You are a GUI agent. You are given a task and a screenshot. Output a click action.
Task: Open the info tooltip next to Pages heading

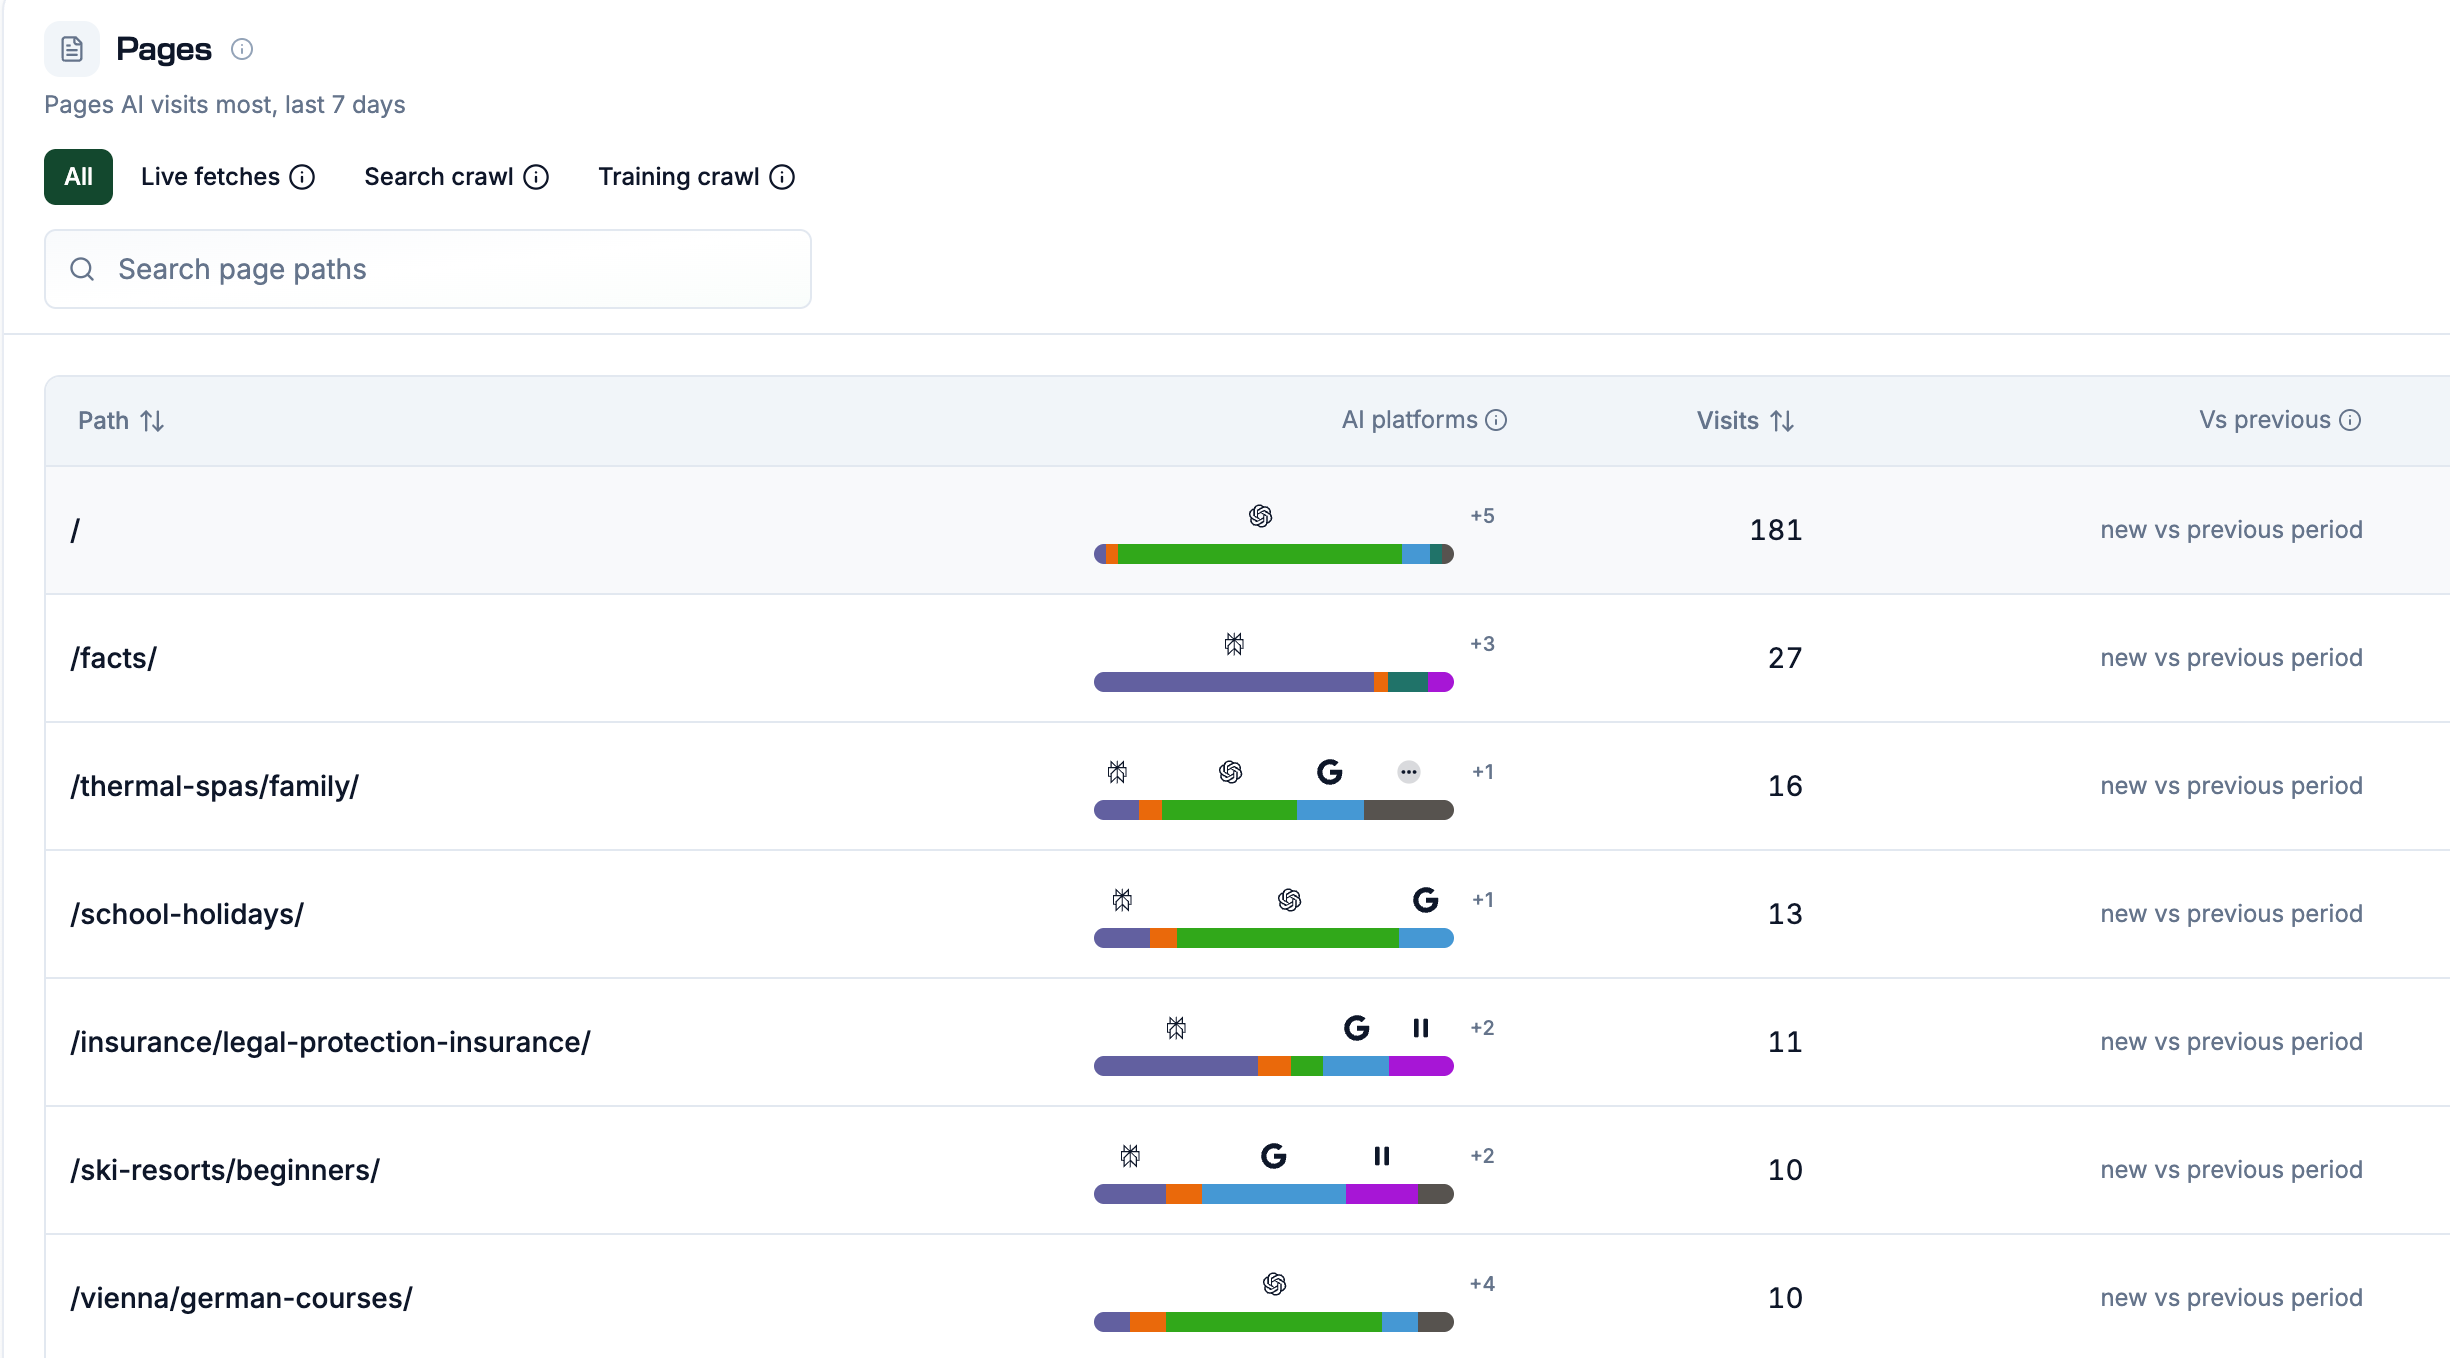tap(242, 49)
